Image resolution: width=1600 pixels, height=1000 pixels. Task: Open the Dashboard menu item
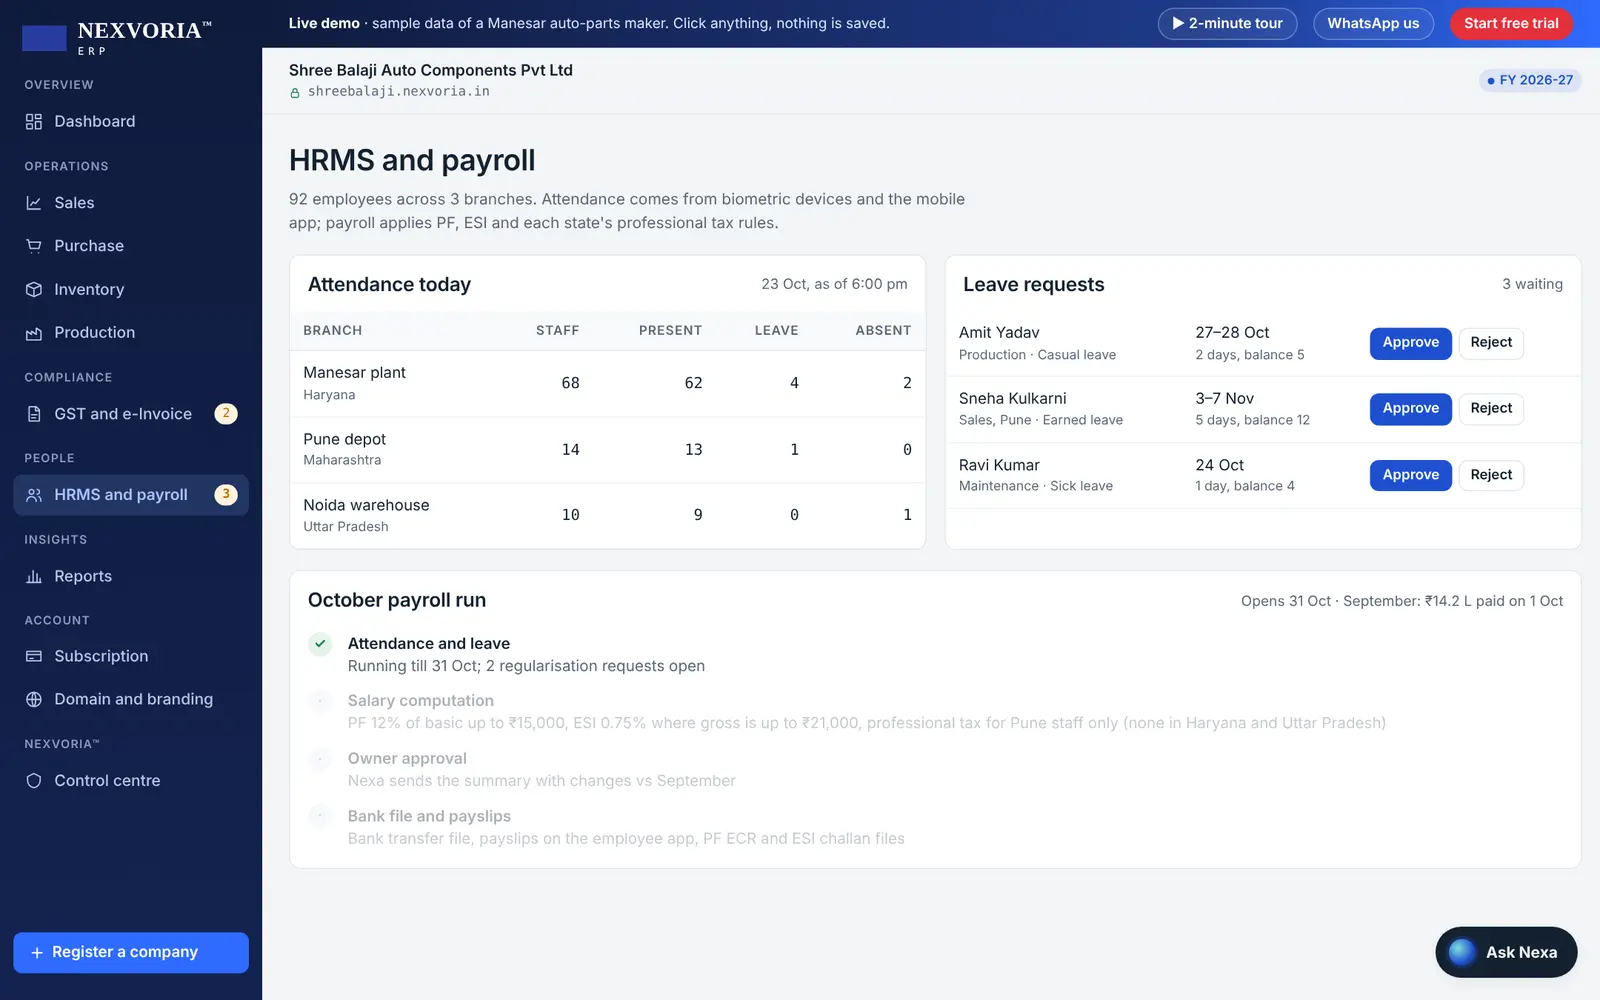(131, 122)
